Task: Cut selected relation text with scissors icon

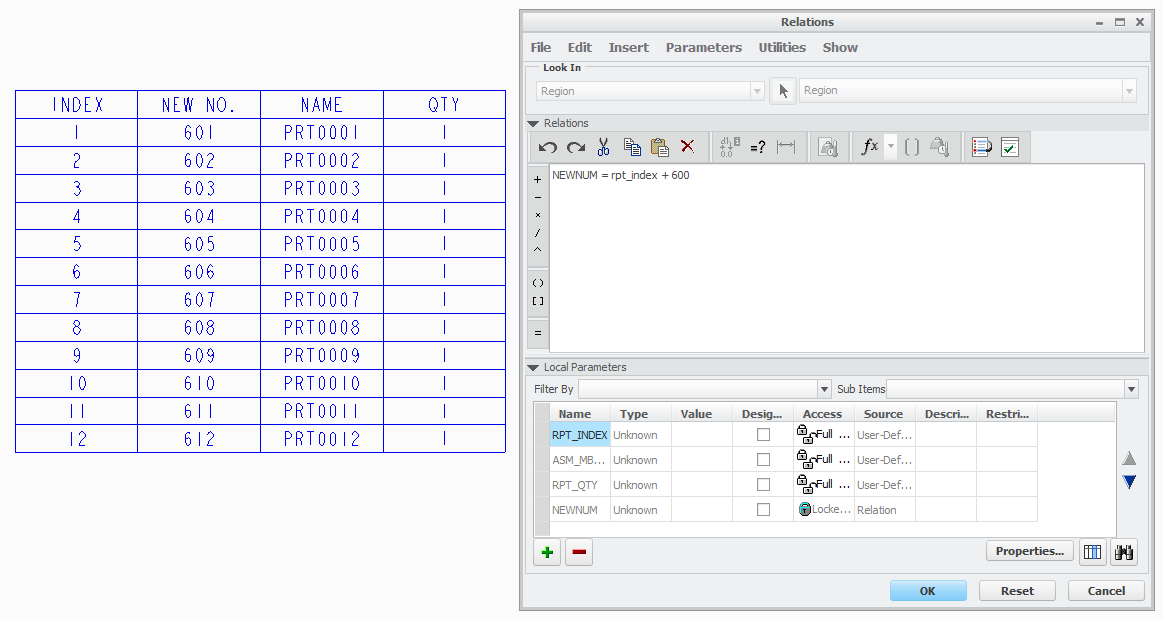Action: click(x=603, y=147)
